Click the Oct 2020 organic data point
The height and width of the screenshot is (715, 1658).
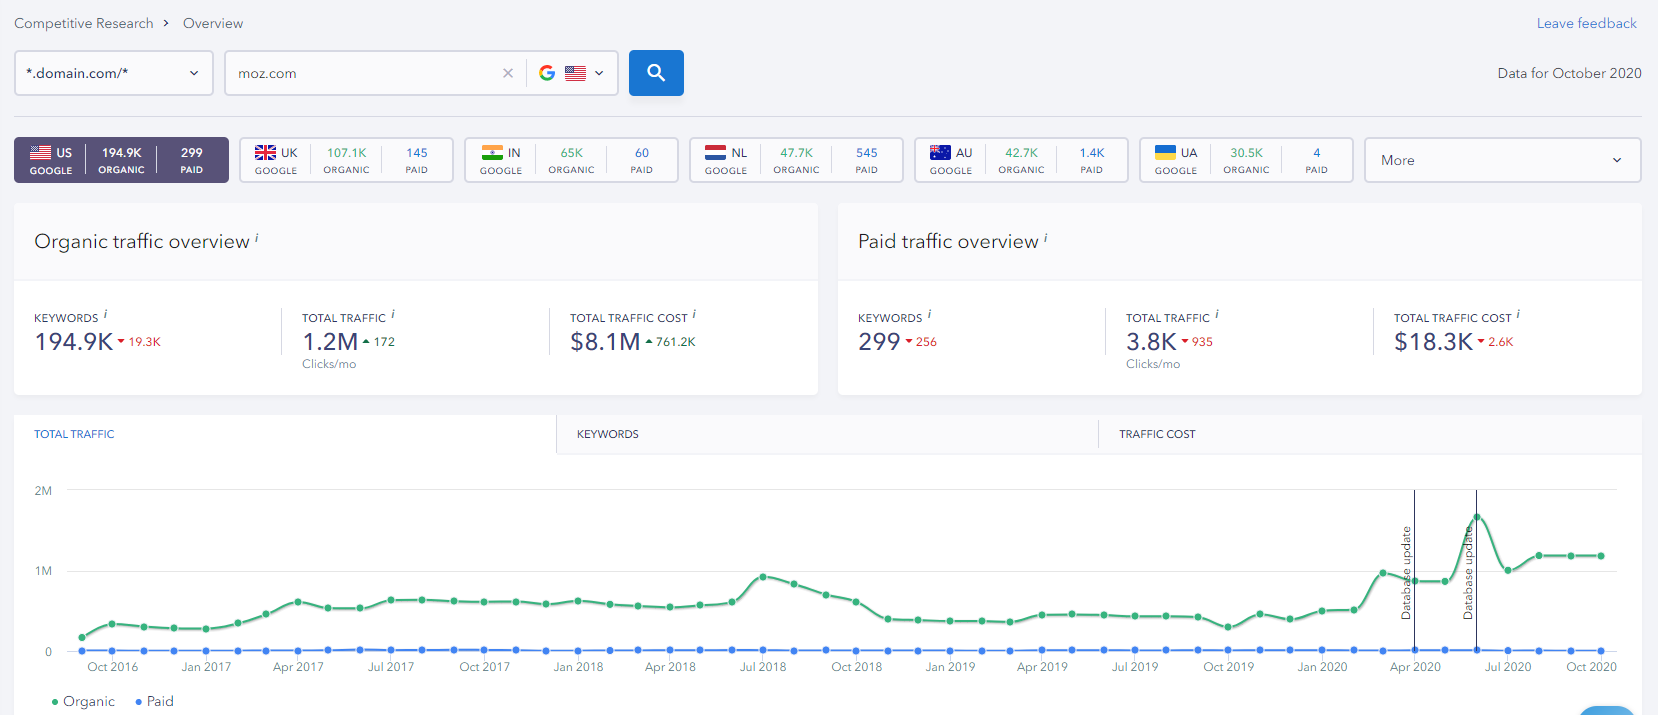[1601, 556]
